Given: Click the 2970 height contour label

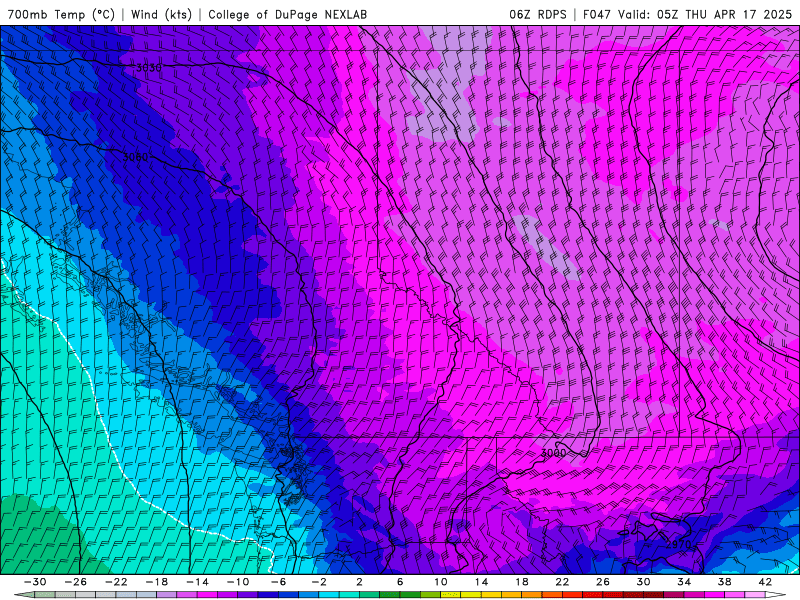Looking at the screenshot, I should coord(679,544).
